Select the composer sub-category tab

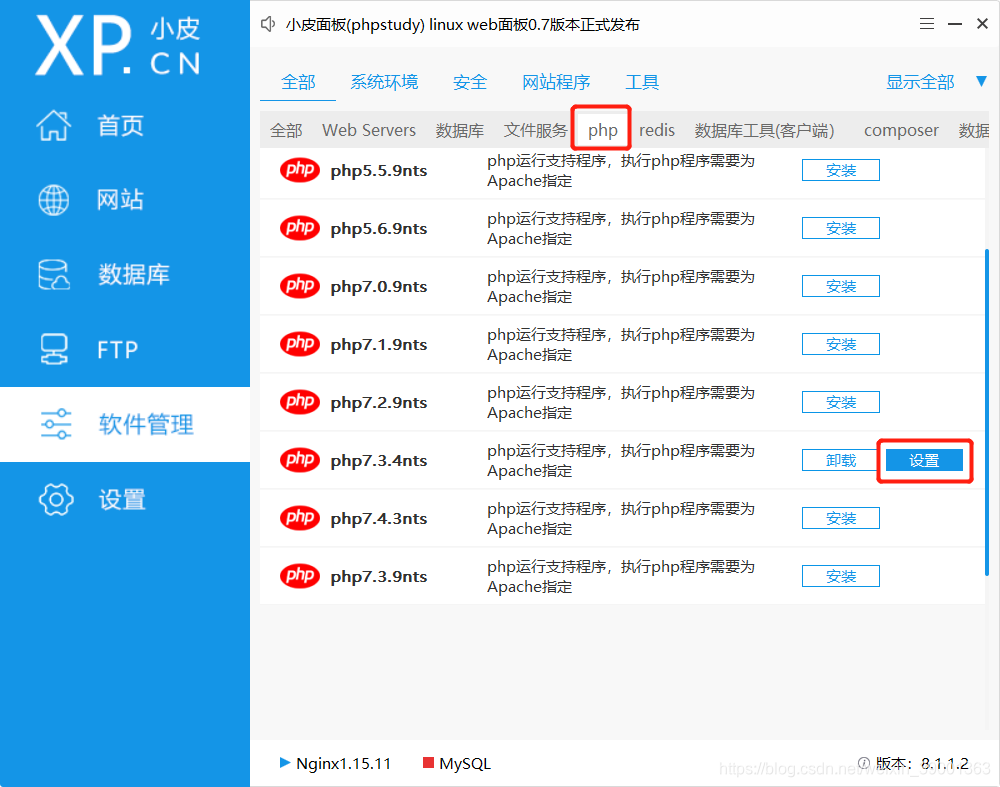tap(901, 130)
